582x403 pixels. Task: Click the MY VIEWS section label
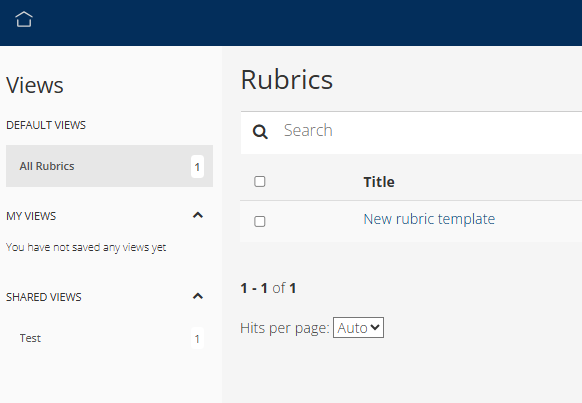(x=31, y=216)
